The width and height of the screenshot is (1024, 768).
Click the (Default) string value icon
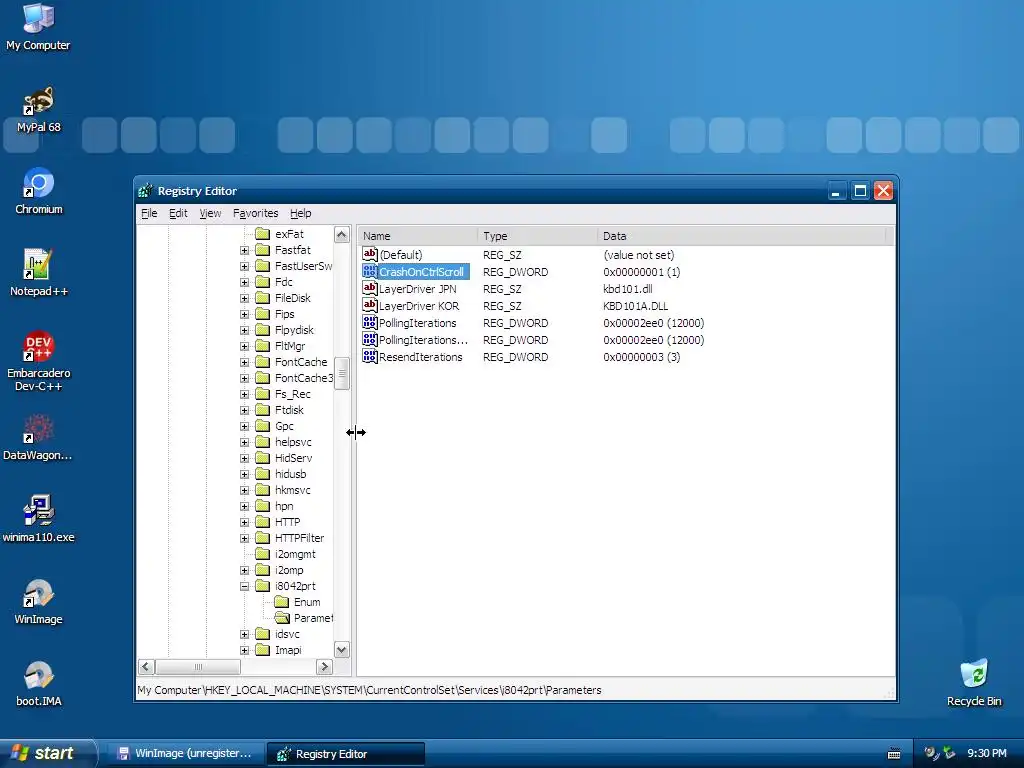pos(370,255)
